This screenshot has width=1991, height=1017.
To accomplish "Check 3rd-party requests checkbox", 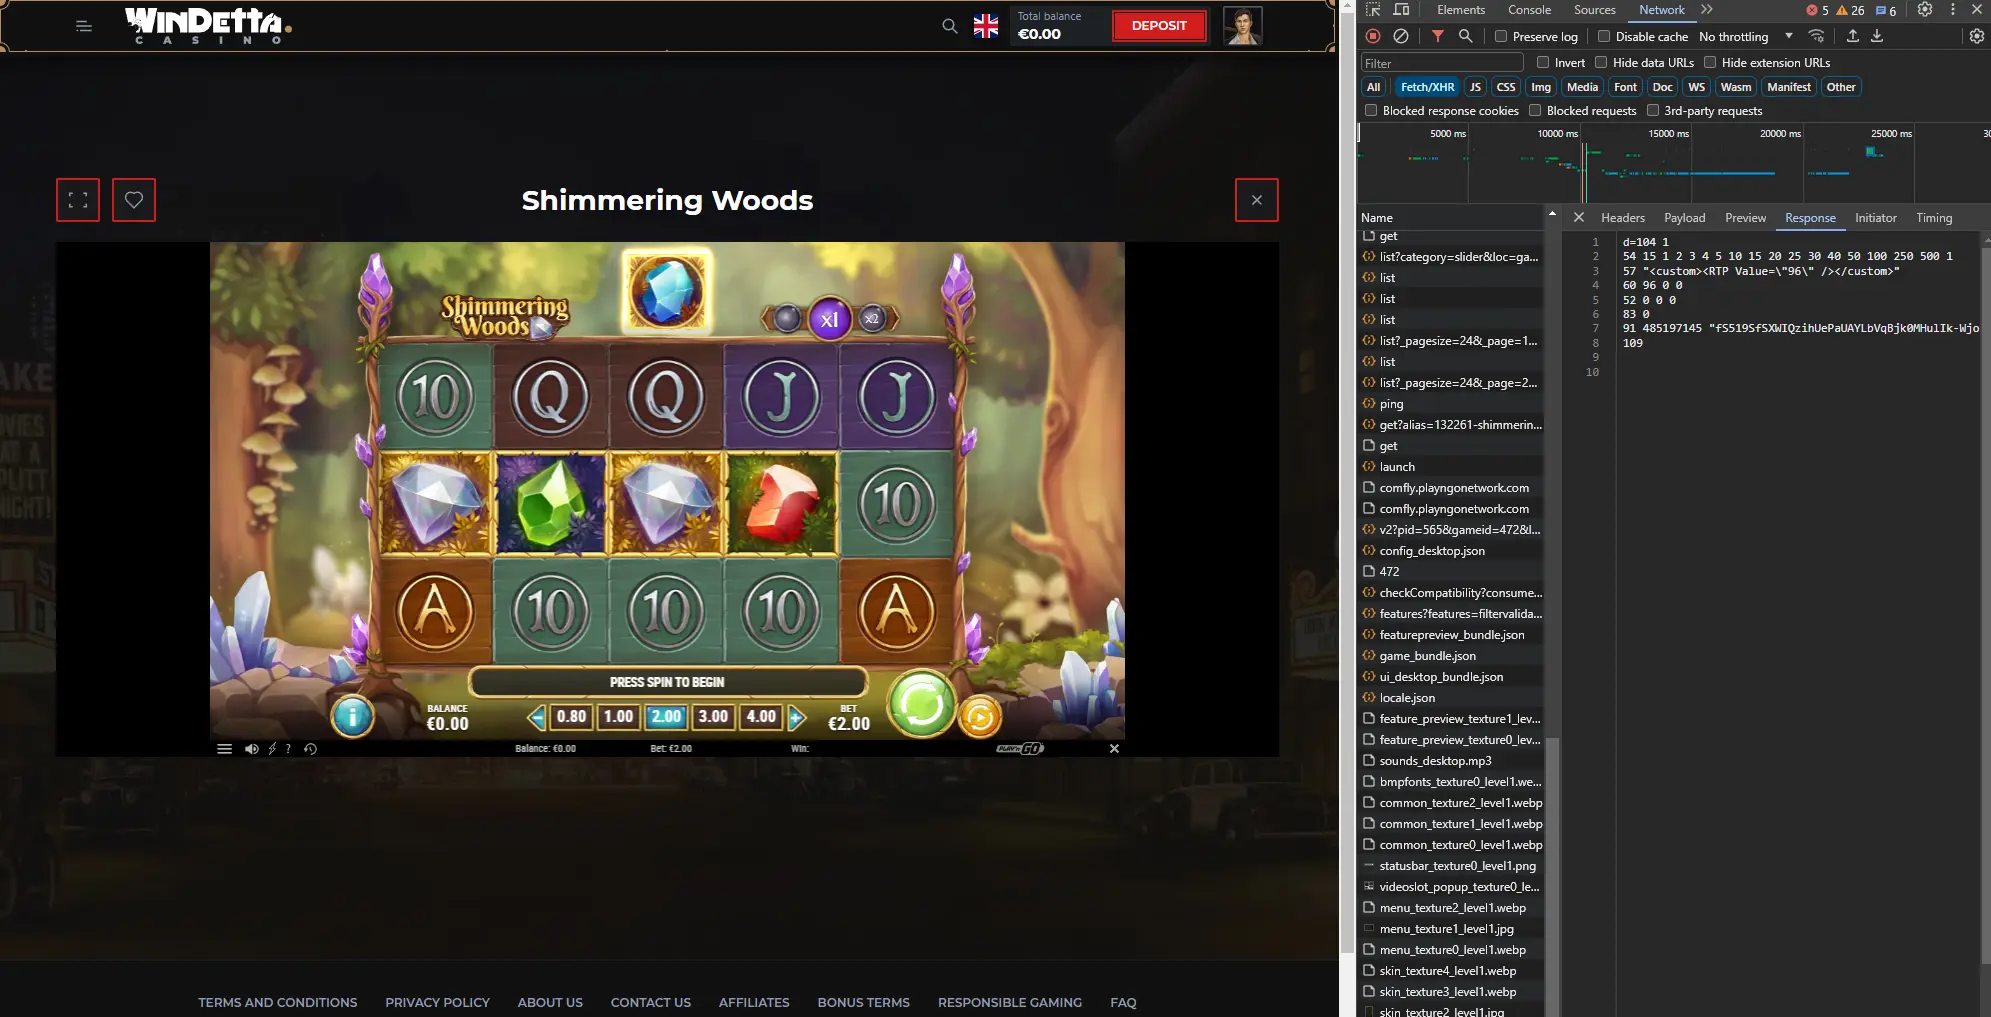I will click(1653, 110).
